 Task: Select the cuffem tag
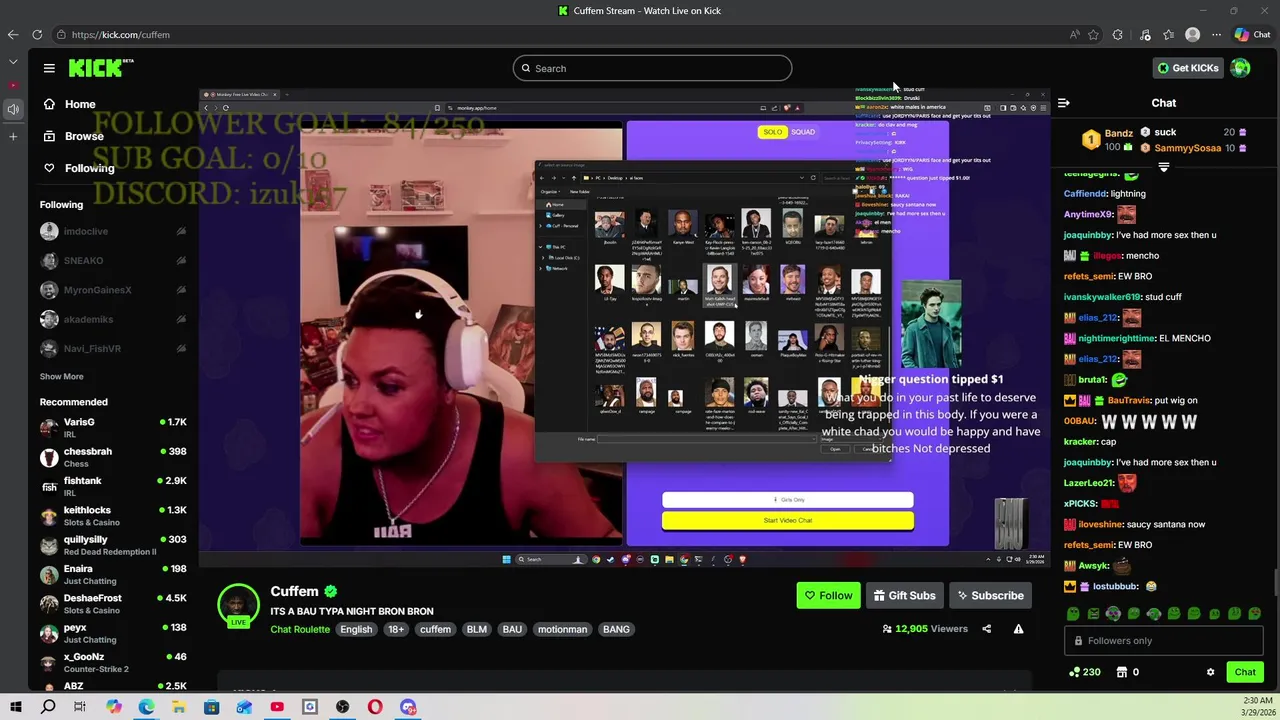point(435,629)
